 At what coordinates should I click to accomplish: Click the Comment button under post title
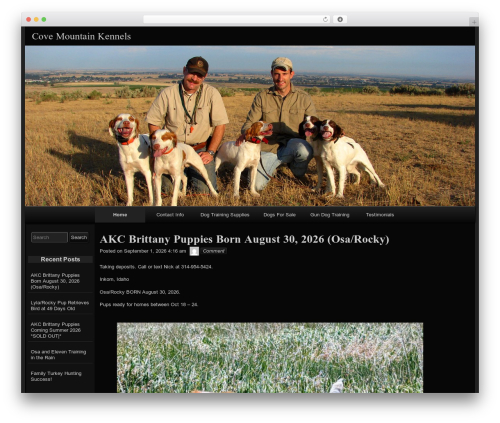(x=214, y=251)
